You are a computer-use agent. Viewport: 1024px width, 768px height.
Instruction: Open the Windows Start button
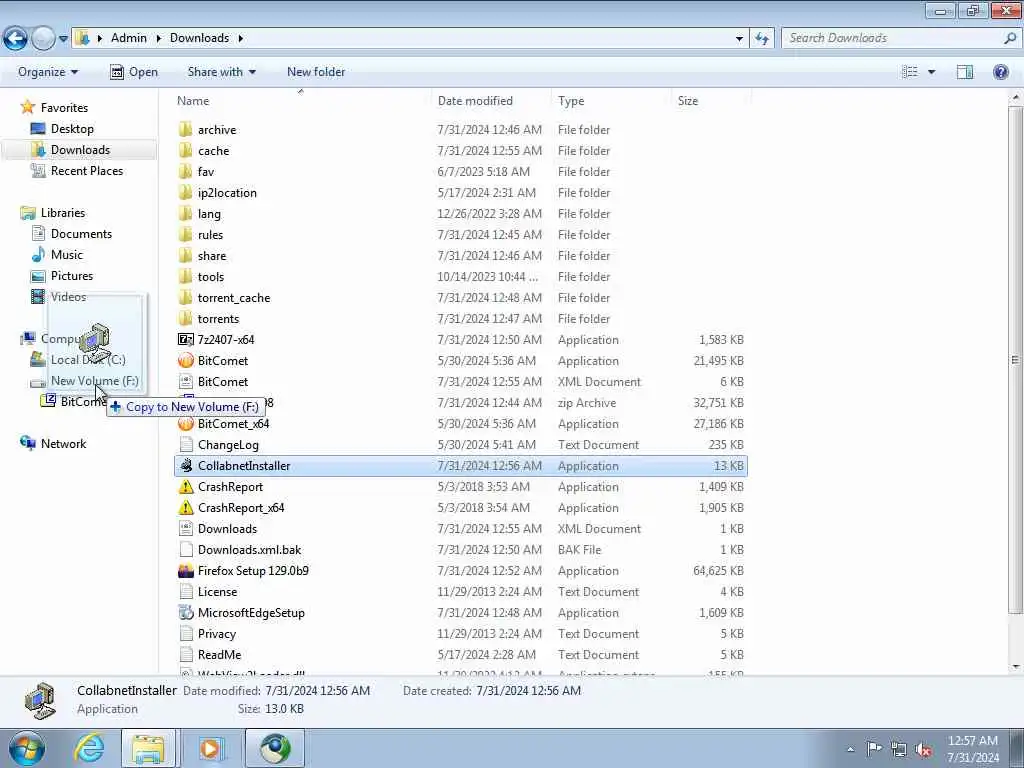point(26,748)
